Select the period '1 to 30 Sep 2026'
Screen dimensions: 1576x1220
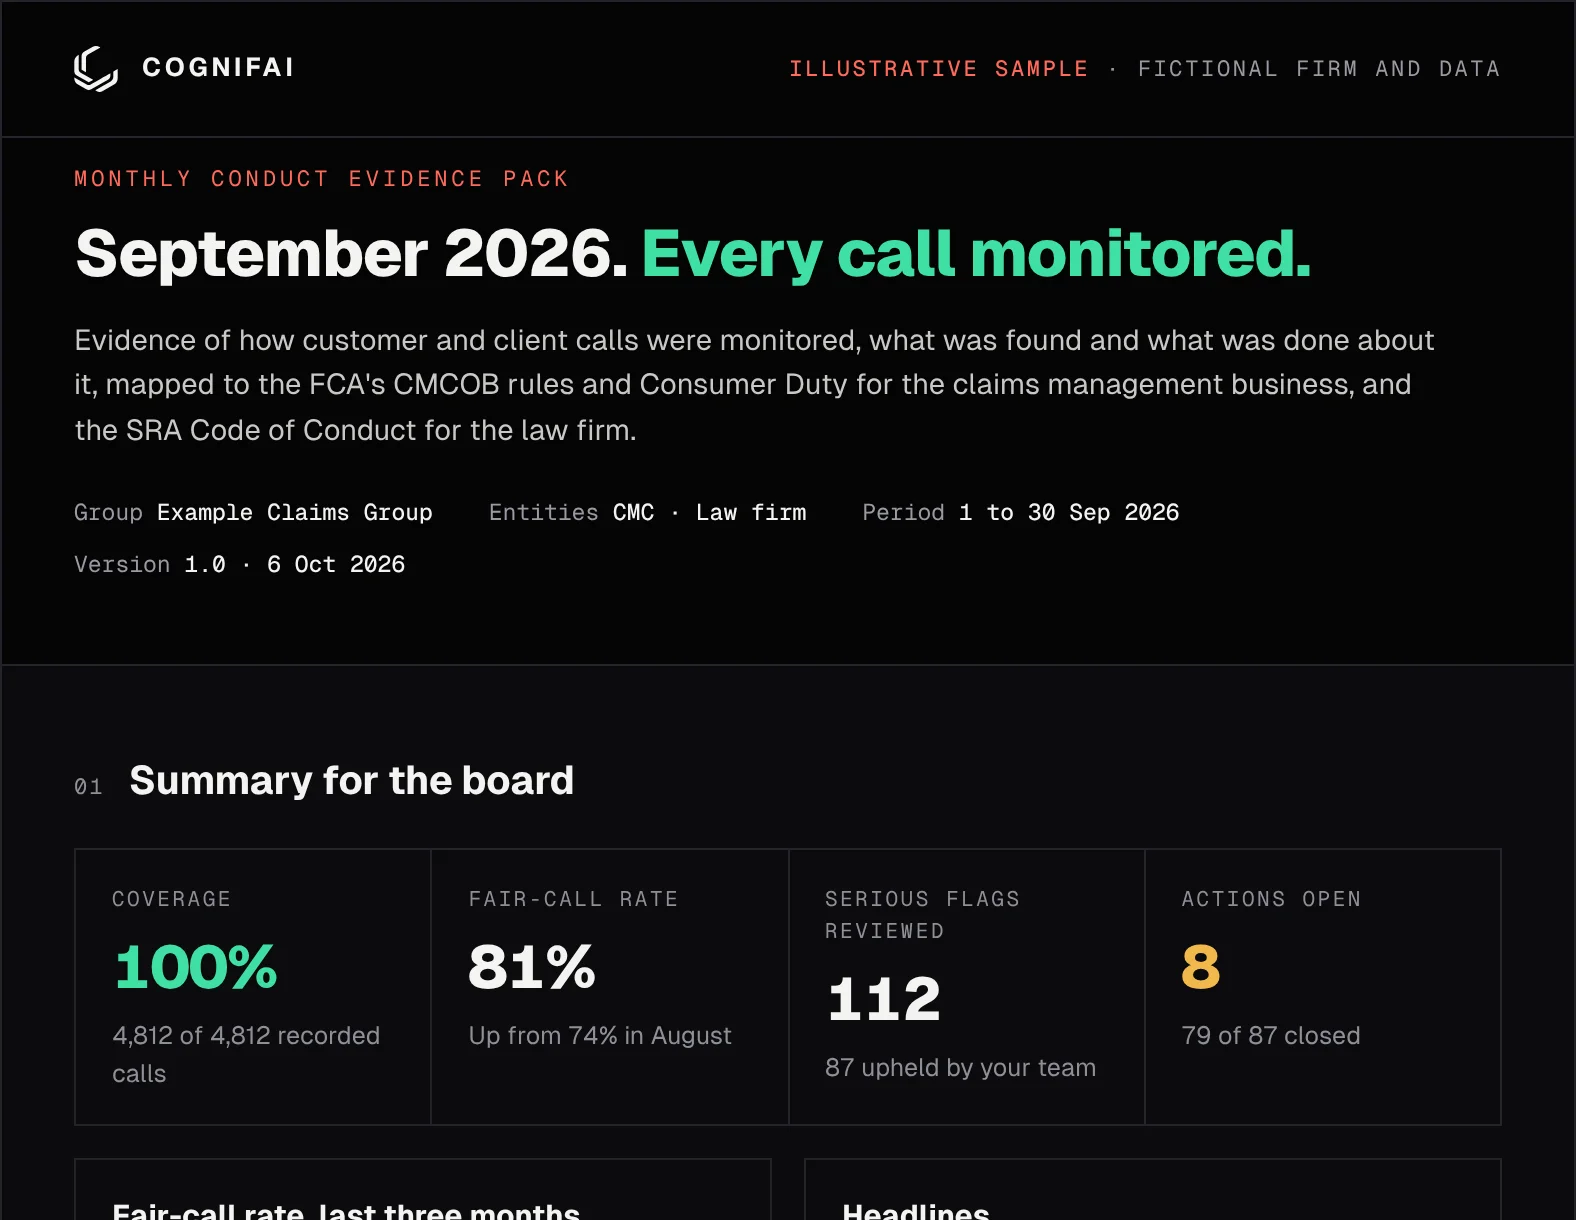[1069, 512]
